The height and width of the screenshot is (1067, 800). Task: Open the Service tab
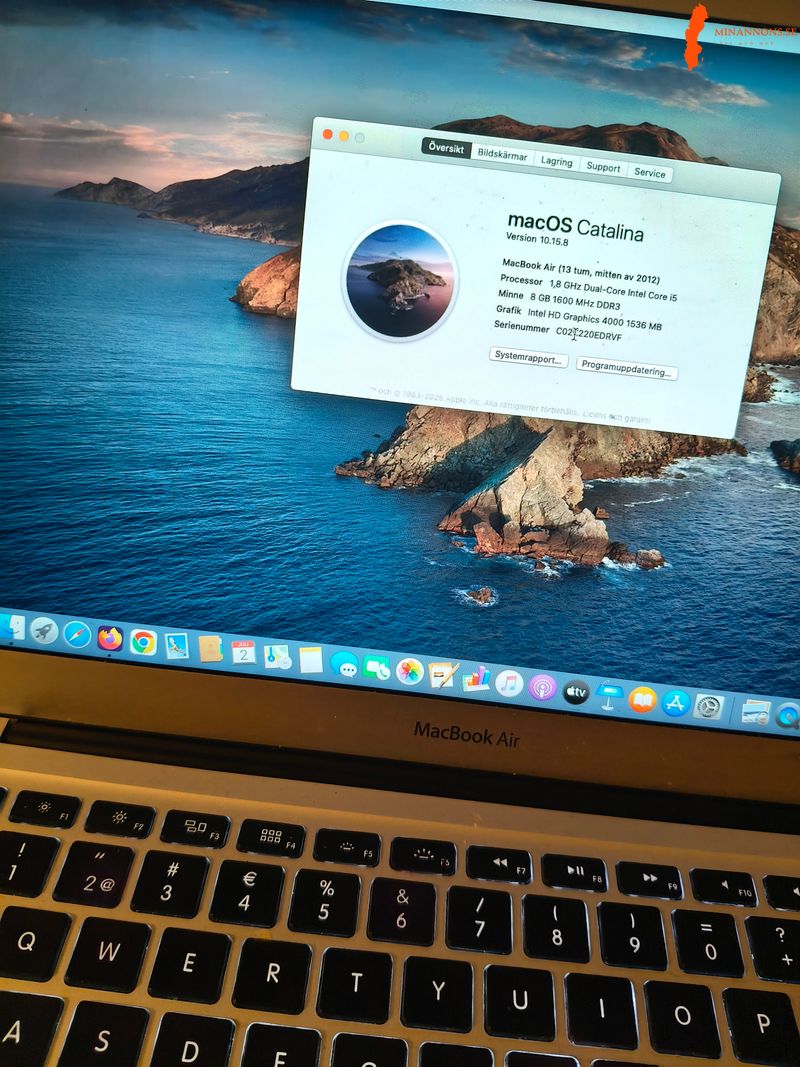[x=650, y=173]
